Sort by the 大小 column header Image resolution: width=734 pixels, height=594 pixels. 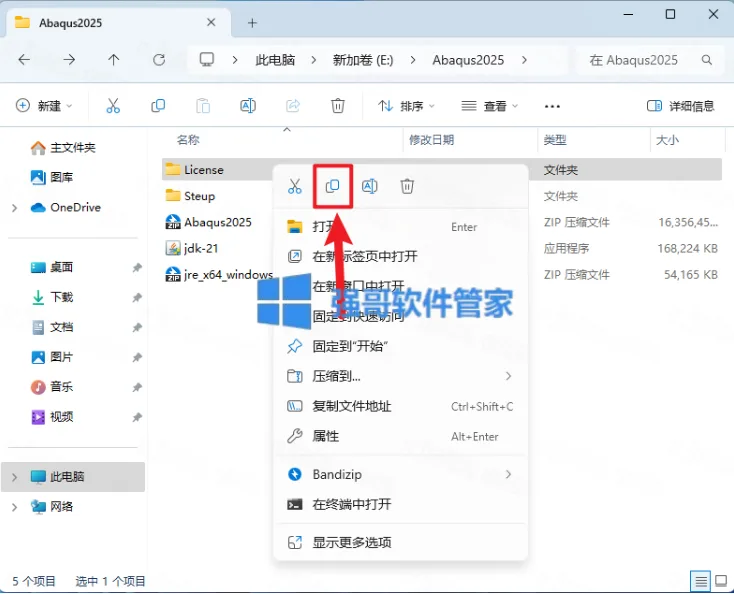tap(668, 139)
